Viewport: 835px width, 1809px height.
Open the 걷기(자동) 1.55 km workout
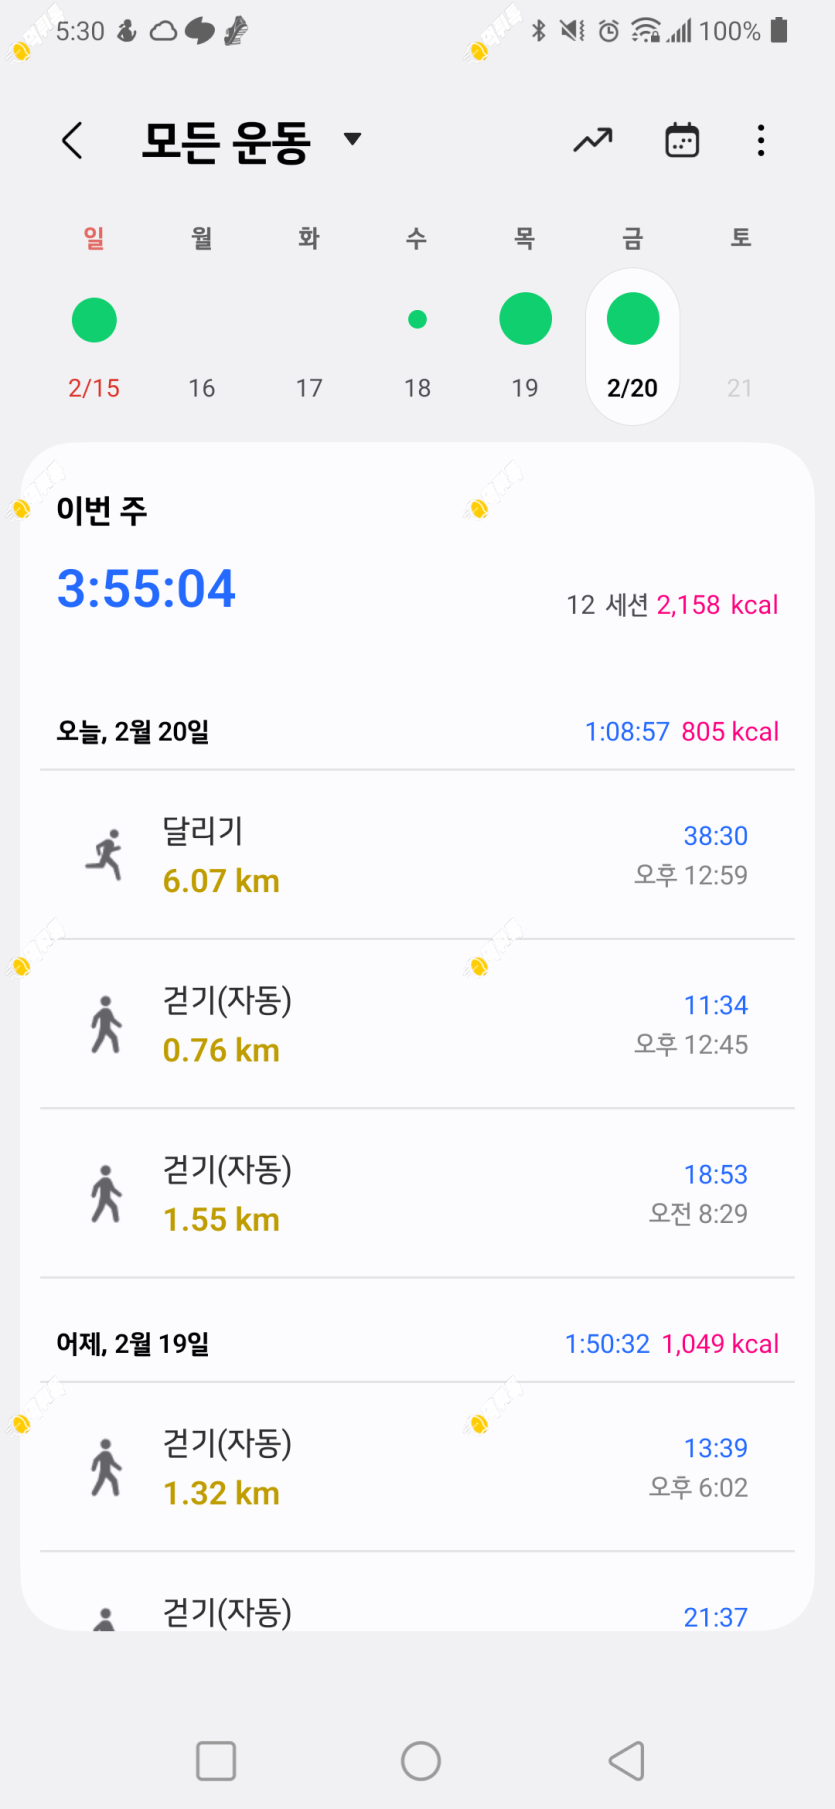click(417, 1193)
